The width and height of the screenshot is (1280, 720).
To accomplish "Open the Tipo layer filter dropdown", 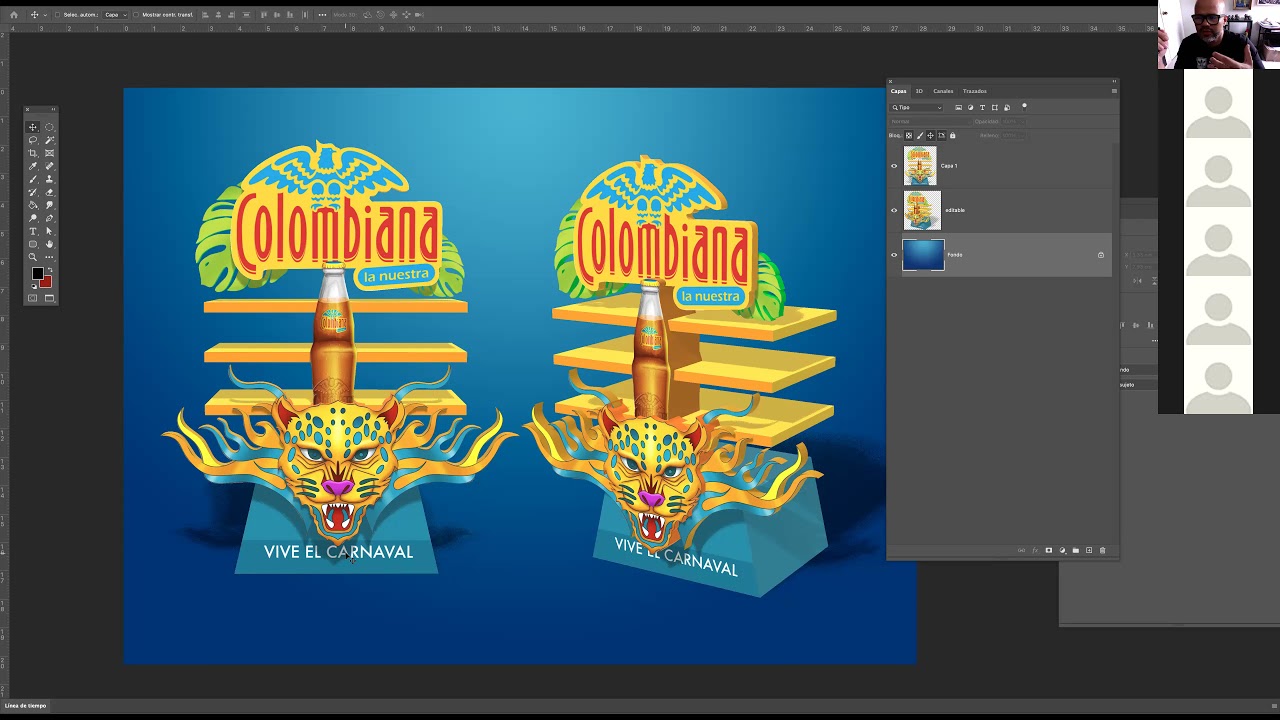I will pyautogui.click(x=917, y=107).
